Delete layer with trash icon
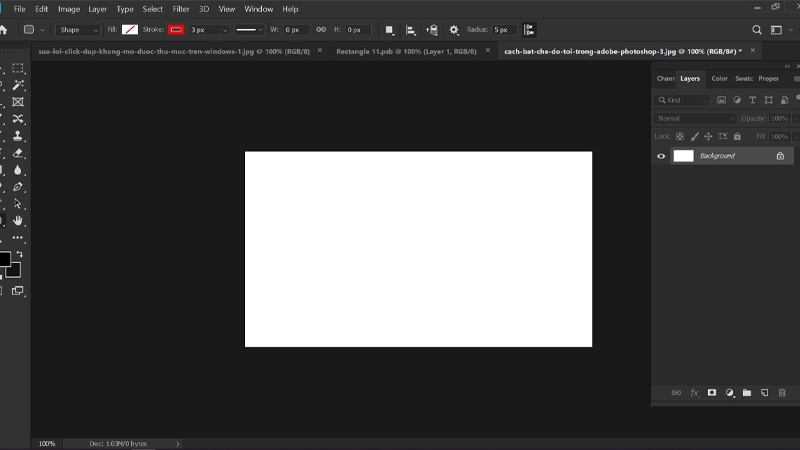This screenshot has width=800, height=450. coord(782,392)
